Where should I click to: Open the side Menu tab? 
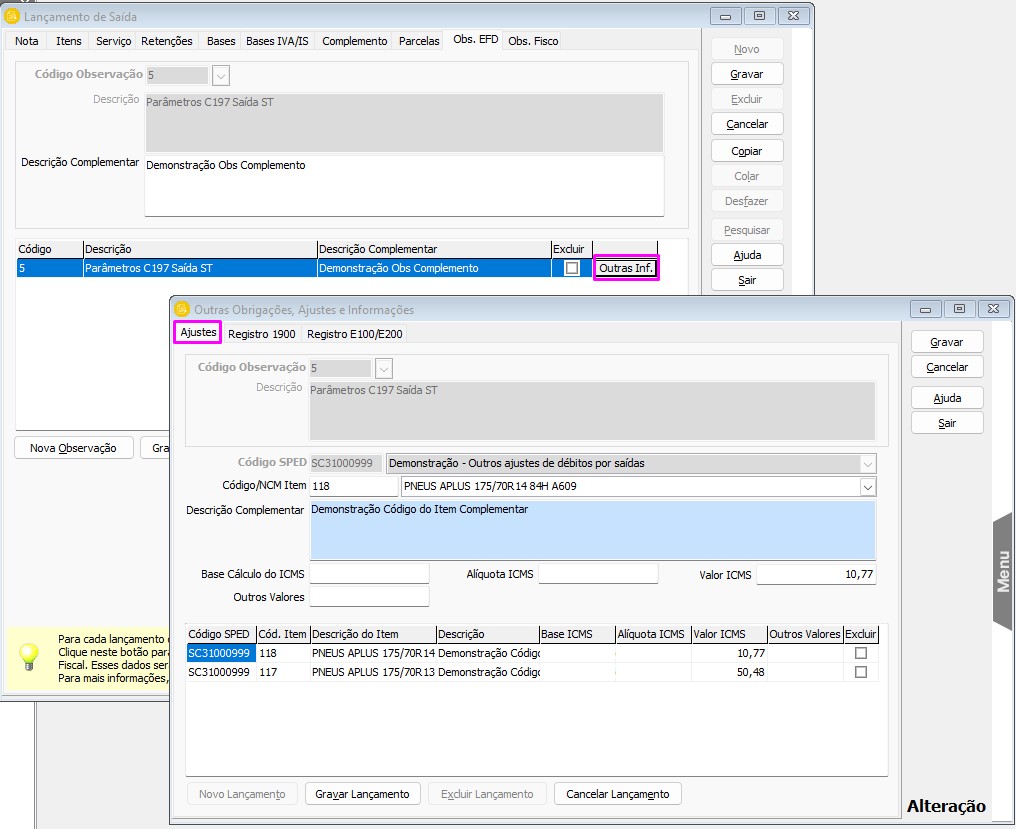[1003, 571]
